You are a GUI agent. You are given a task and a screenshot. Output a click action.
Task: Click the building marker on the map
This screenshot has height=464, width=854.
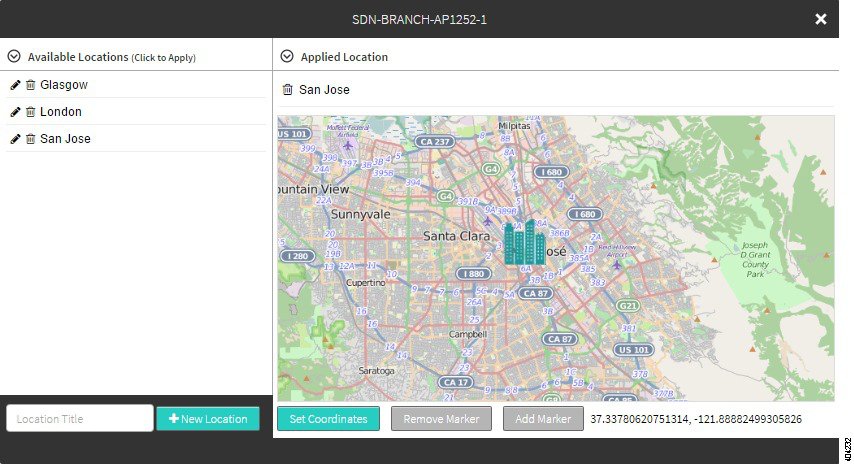(524, 242)
